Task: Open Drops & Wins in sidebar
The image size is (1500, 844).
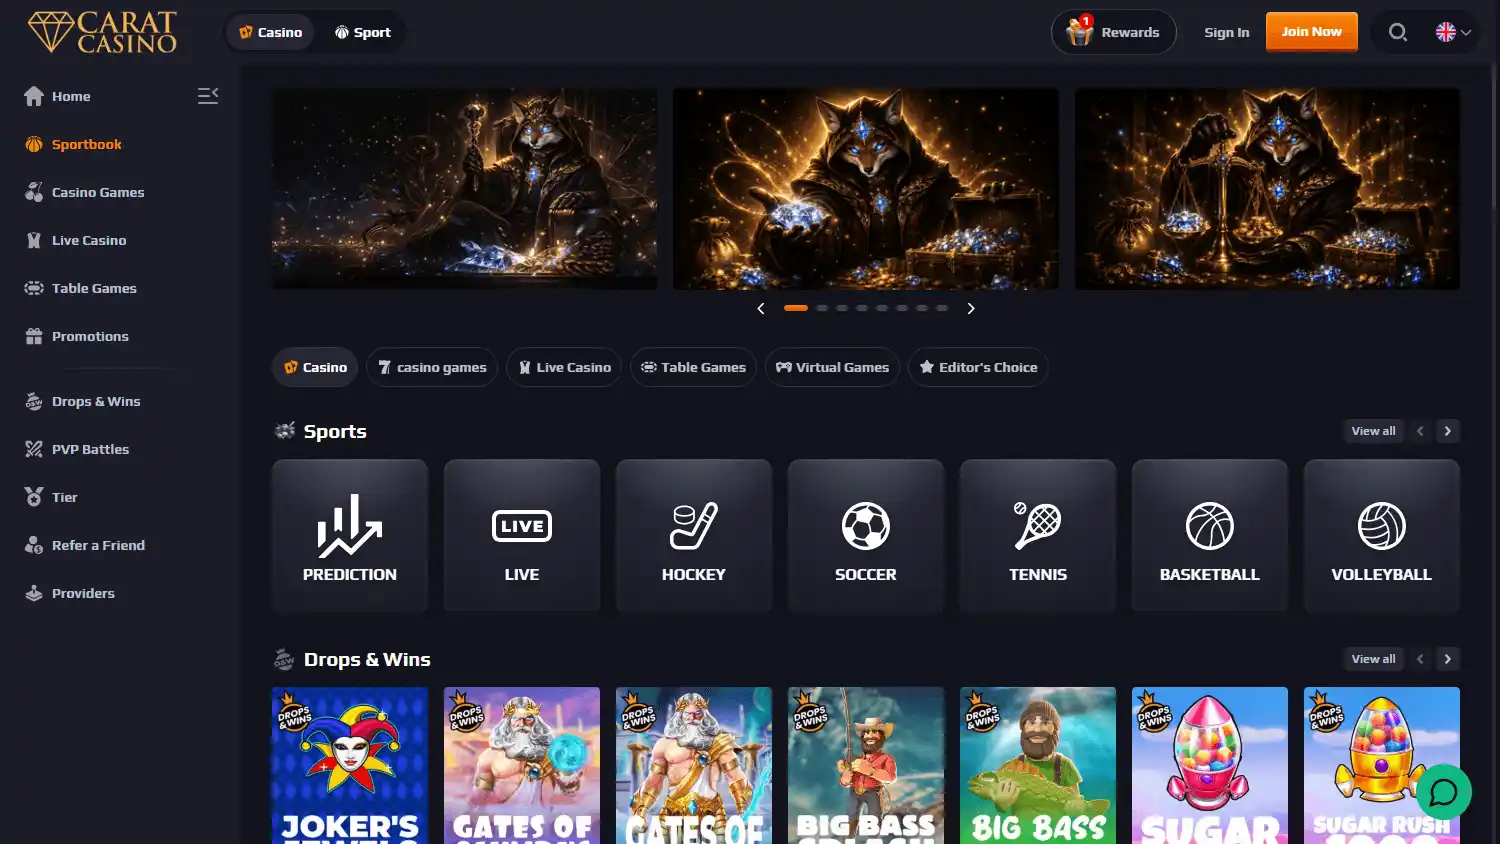Action: (x=83, y=401)
